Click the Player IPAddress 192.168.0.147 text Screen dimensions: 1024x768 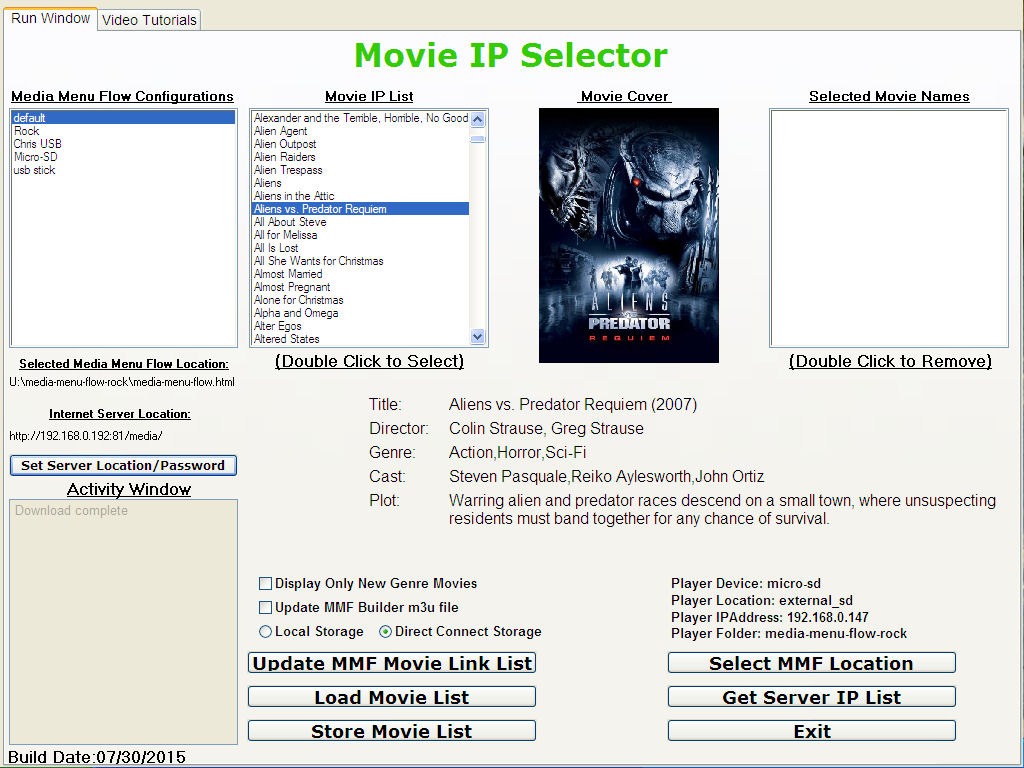point(769,617)
